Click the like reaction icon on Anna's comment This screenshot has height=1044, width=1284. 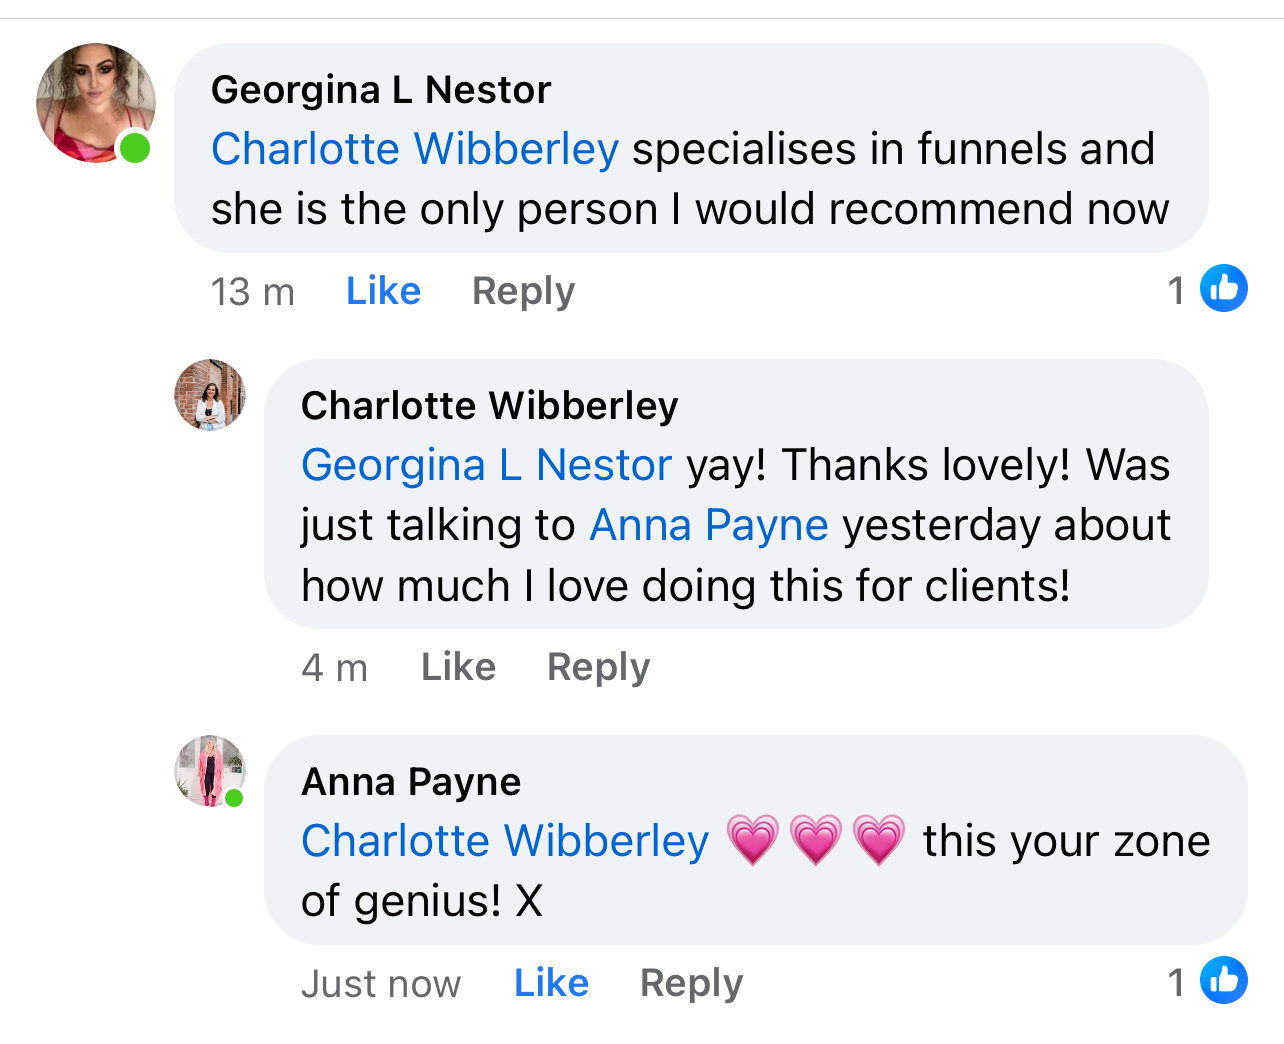click(1223, 981)
